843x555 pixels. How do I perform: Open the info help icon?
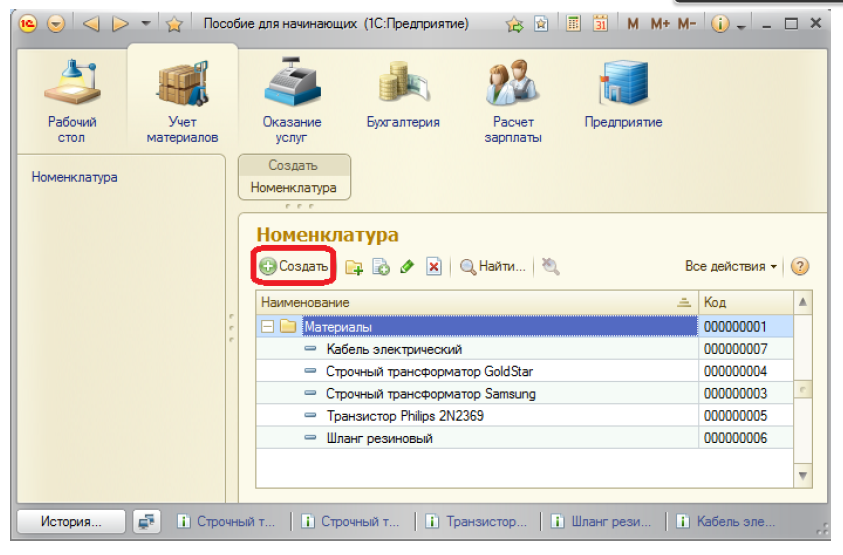pos(720,24)
